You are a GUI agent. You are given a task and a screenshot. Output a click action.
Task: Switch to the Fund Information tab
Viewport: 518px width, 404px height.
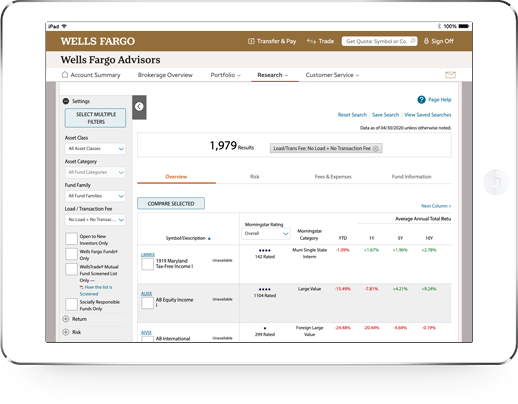(x=412, y=177)
